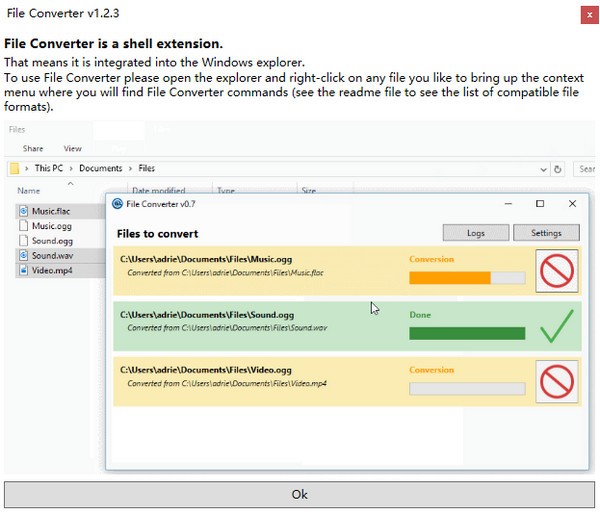The width and height of the screenshot is (600, 515).
Task: Click the Video.mp4 file icon
Action: pos(24,270)
